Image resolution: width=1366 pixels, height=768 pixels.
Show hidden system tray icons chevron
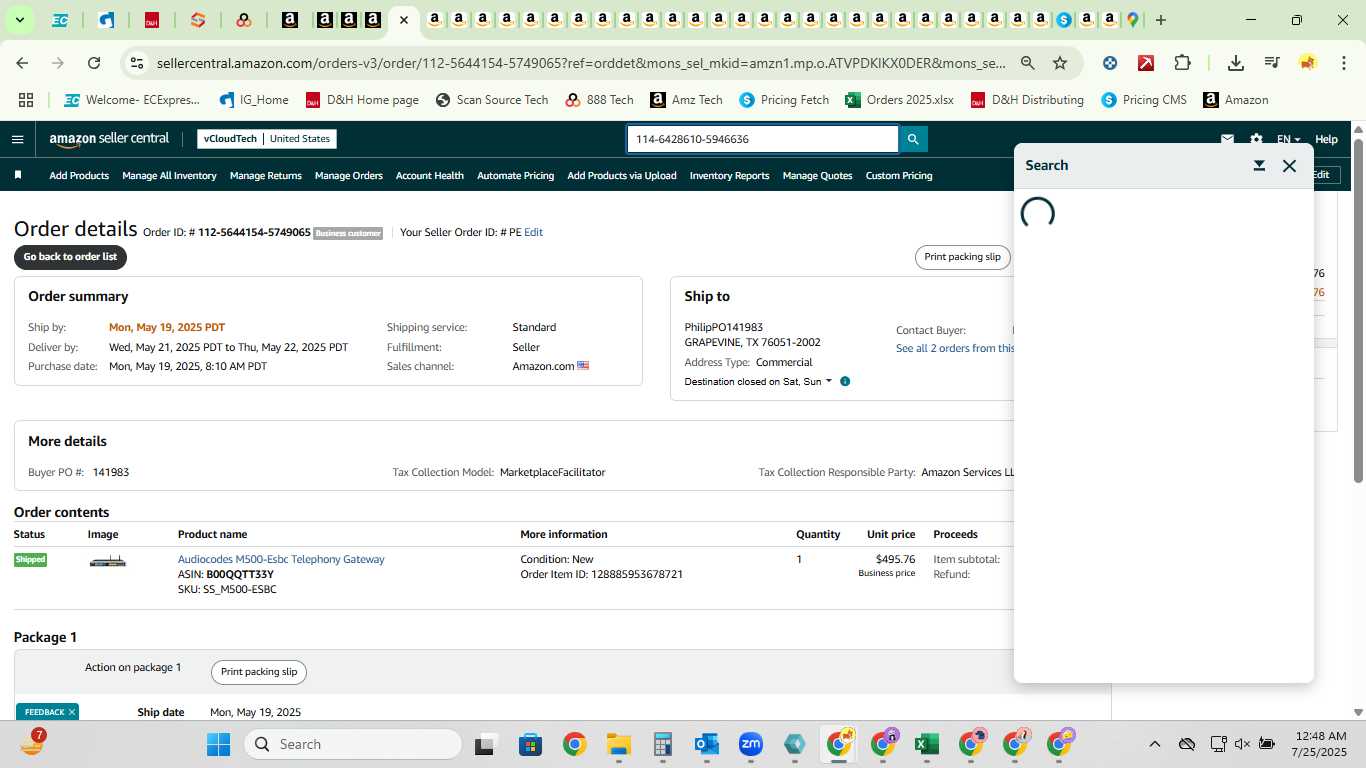coord(1154,744)
